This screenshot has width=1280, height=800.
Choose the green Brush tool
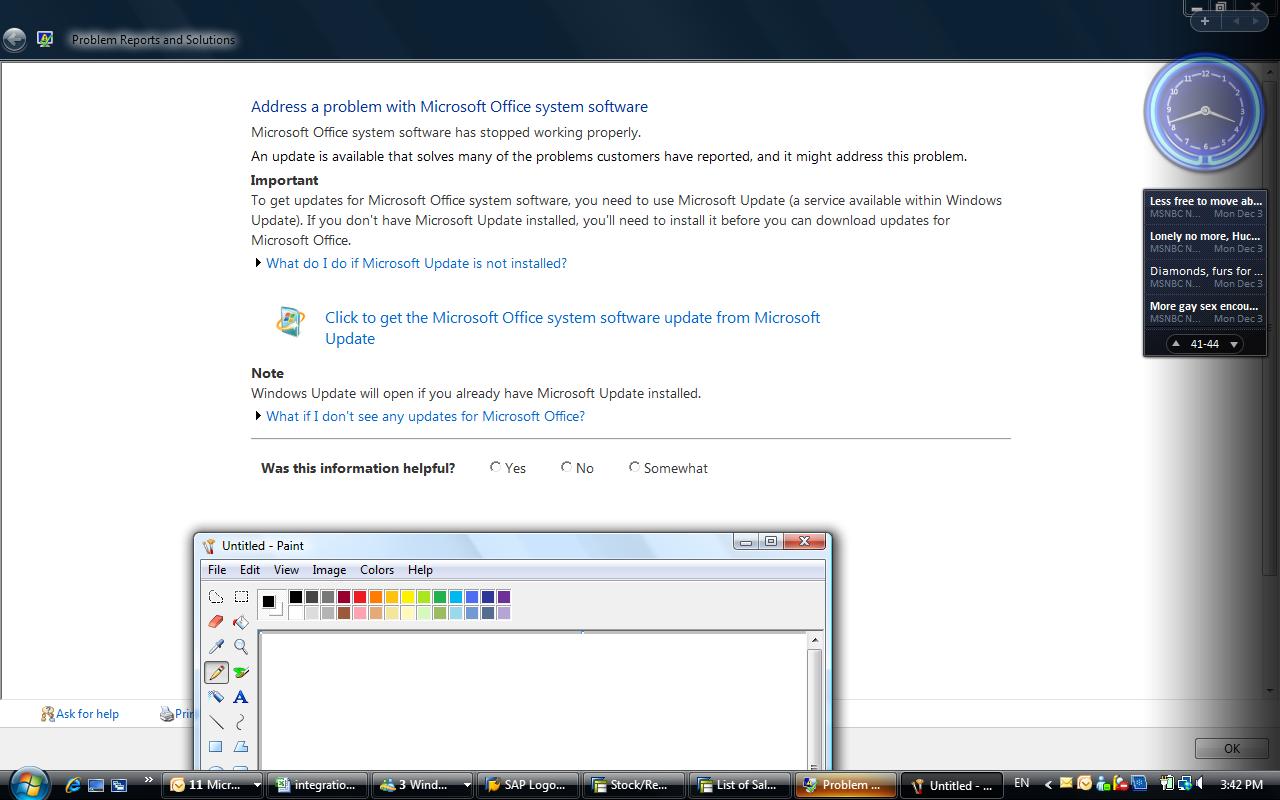tap(241, 672)
